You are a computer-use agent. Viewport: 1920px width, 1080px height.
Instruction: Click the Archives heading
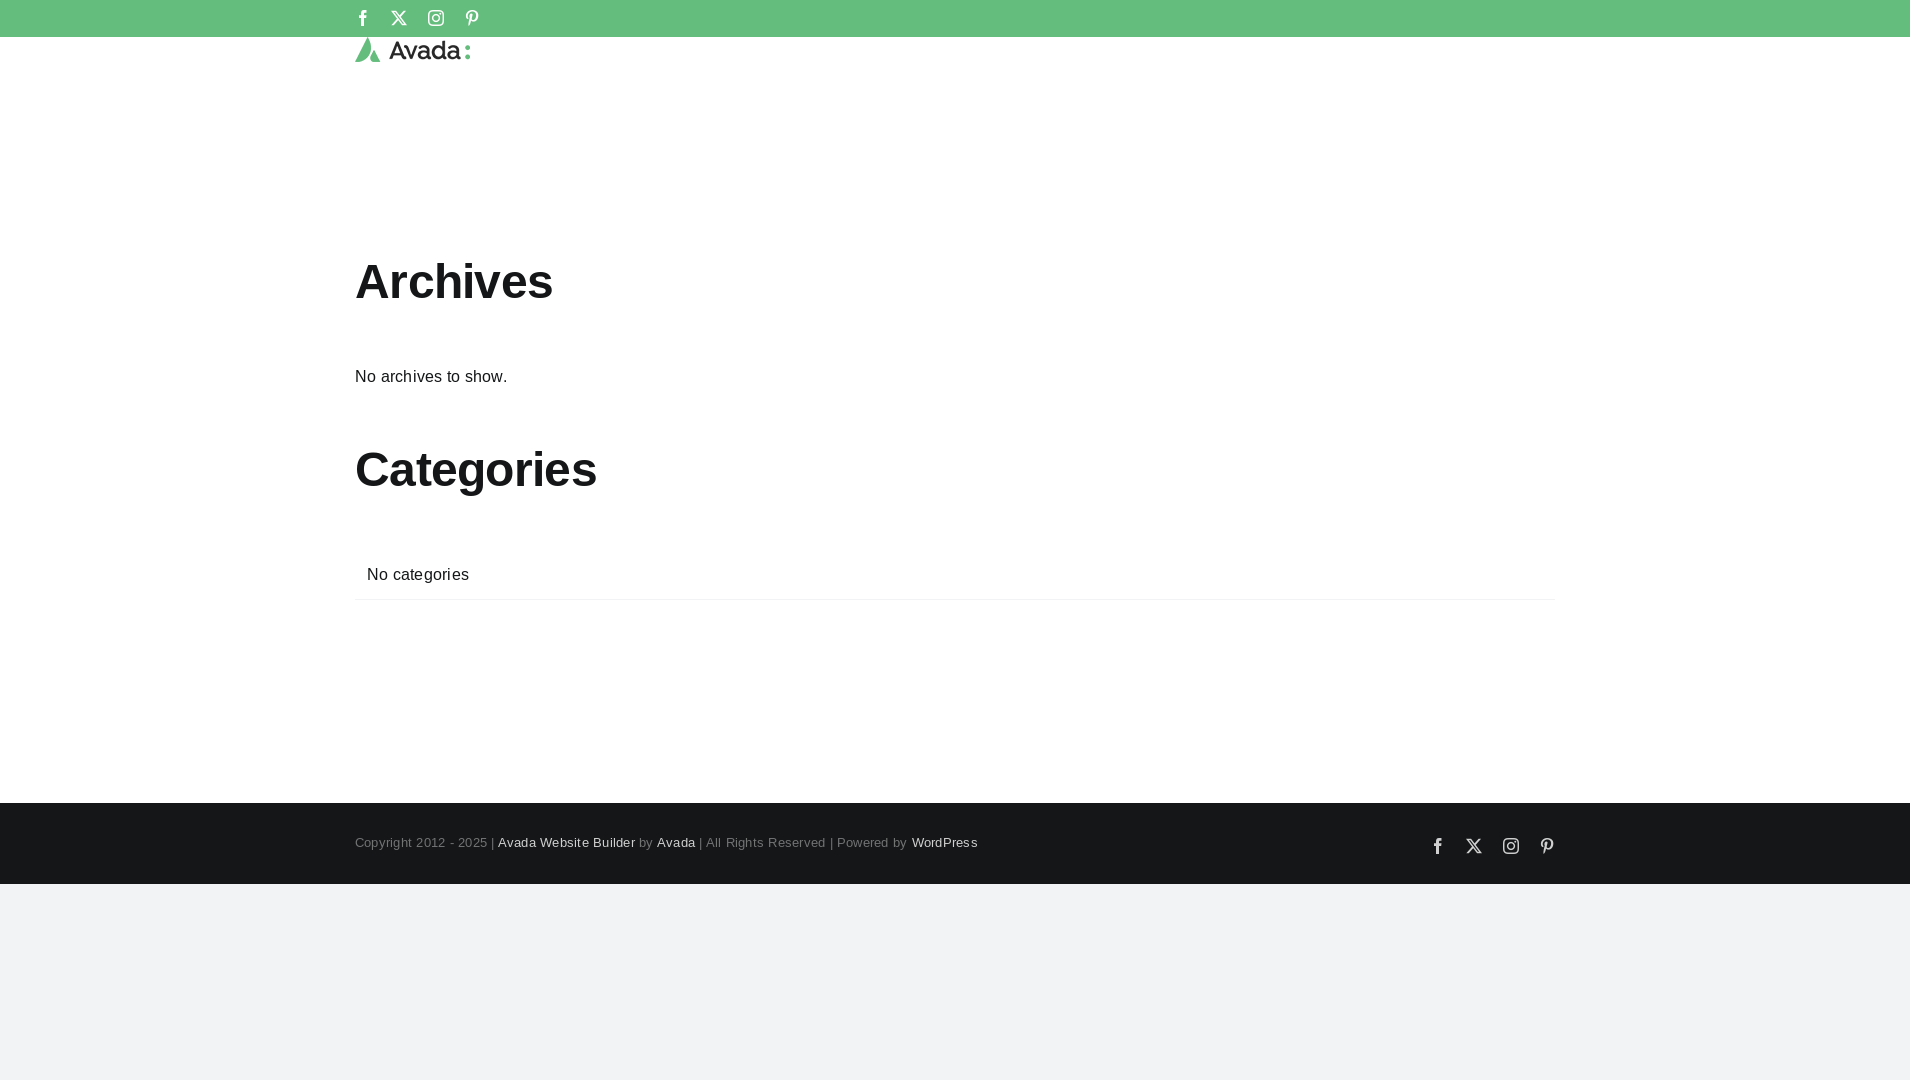[x=454, y=282]
